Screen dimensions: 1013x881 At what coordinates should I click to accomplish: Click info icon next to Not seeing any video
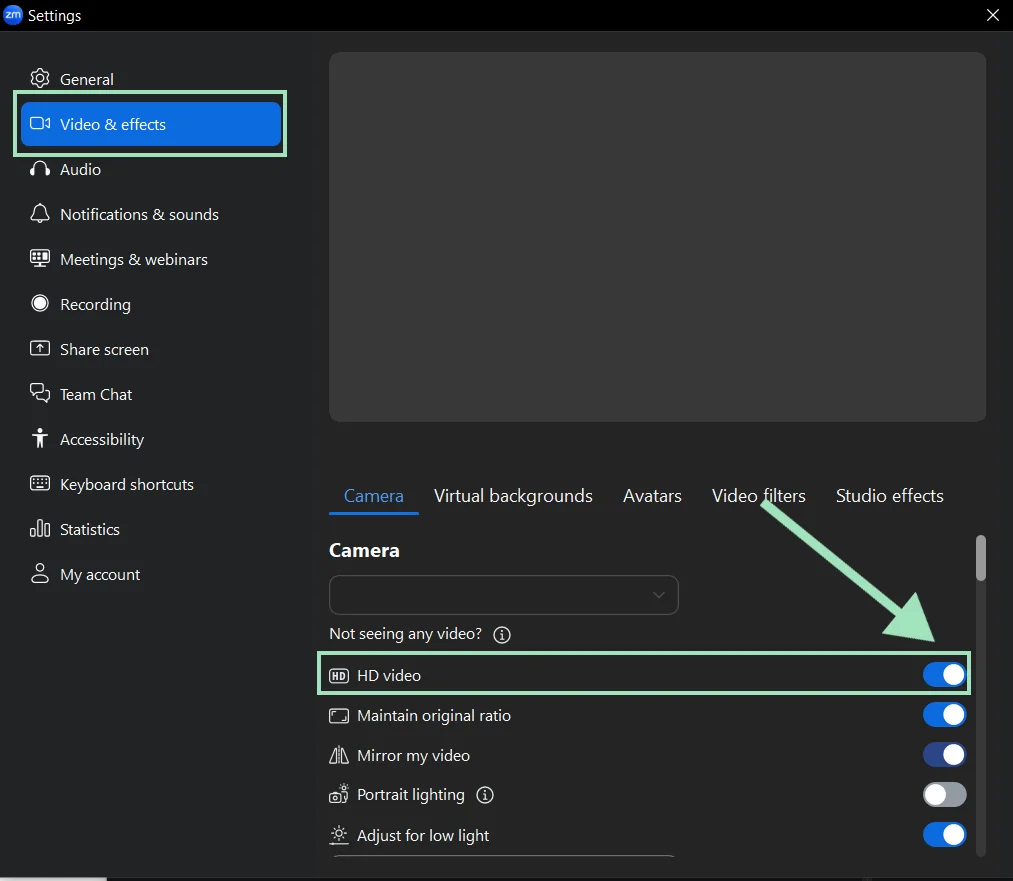tap(502, 635)
